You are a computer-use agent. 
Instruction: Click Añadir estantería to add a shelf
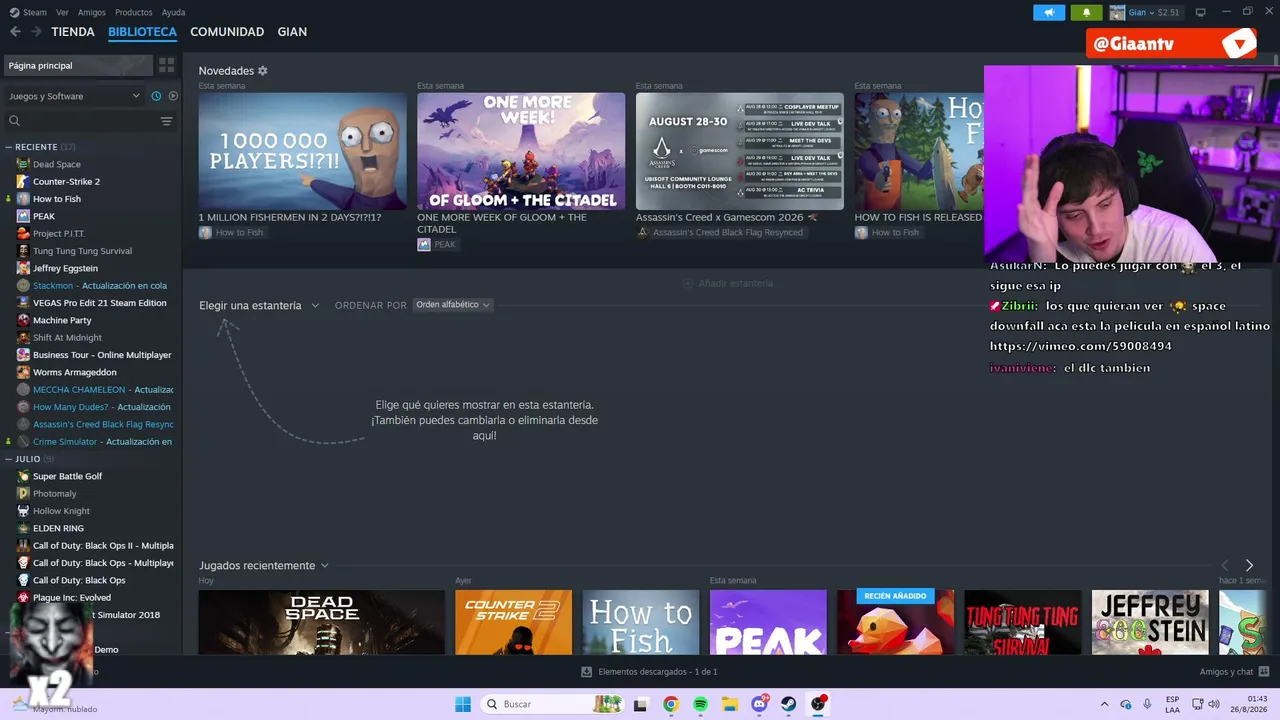pyautogui.click(x=727, y=284)
